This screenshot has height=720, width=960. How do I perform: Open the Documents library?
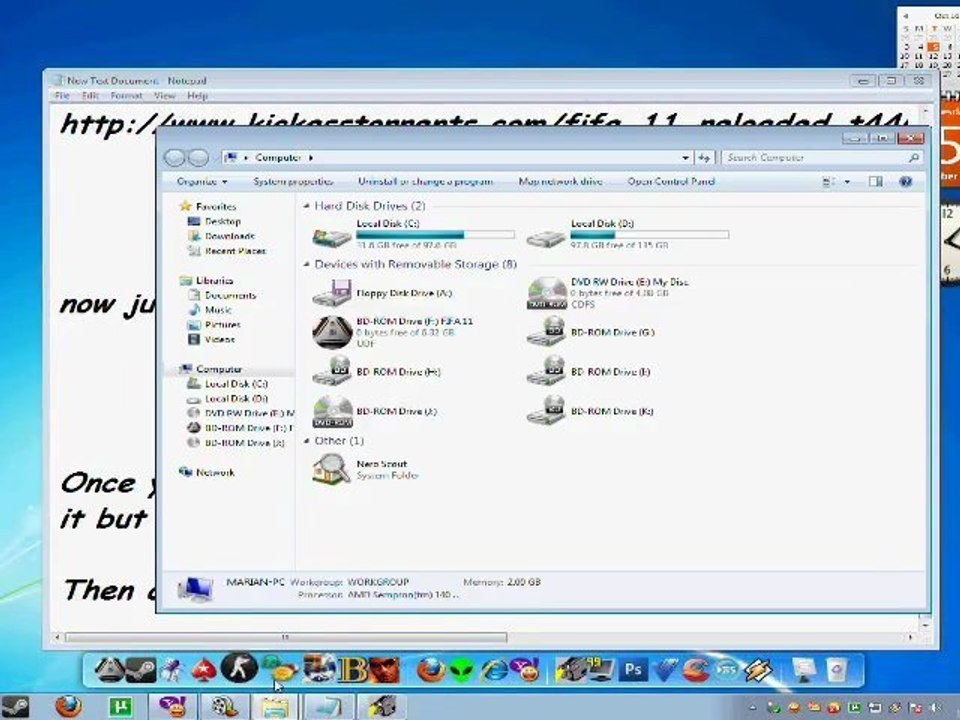click(x=230, y=296)
